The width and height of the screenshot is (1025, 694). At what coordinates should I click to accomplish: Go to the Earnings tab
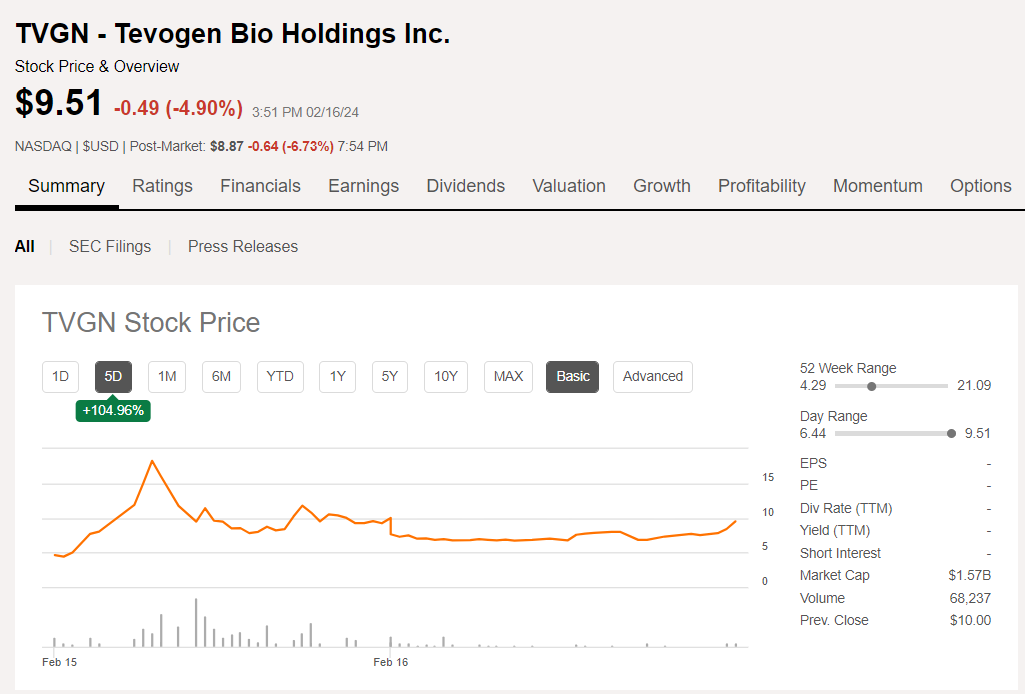[x=363, y=186]
